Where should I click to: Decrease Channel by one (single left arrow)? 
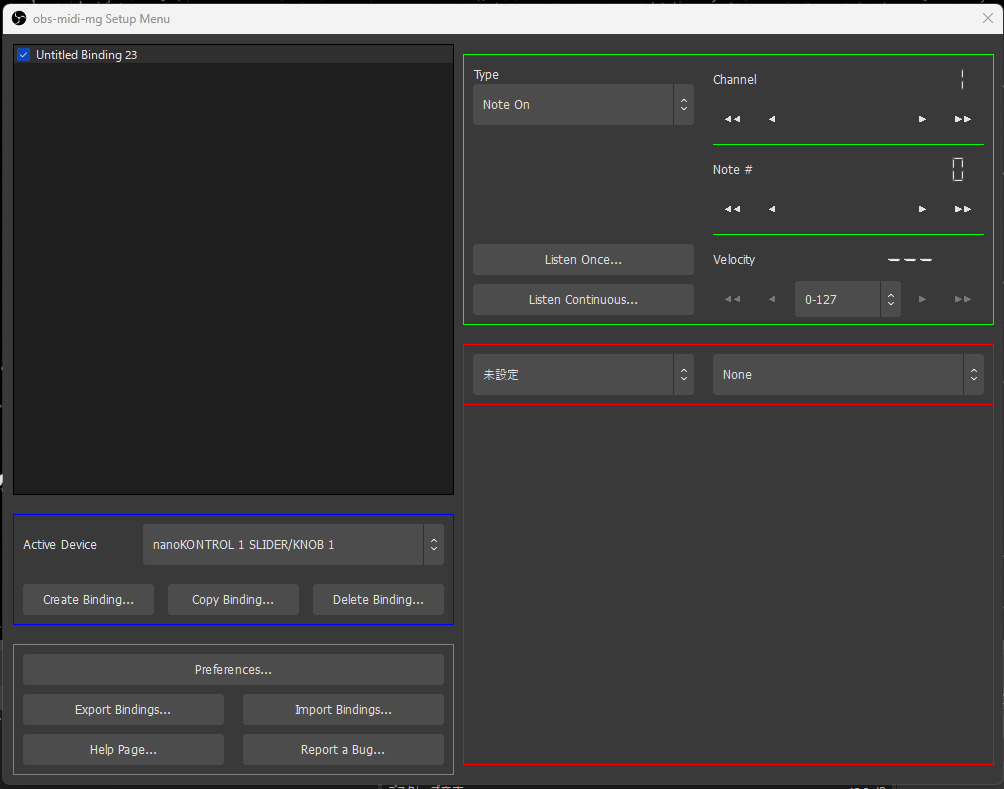772,119
